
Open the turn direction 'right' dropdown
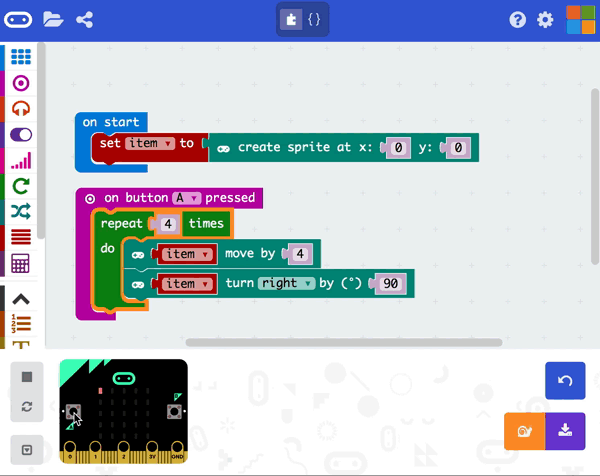point(286,284)
